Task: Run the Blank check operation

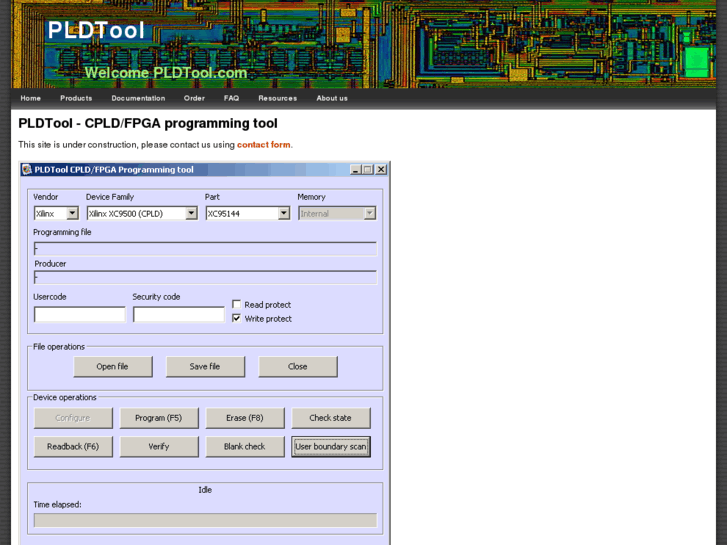Action: point(245,447)
